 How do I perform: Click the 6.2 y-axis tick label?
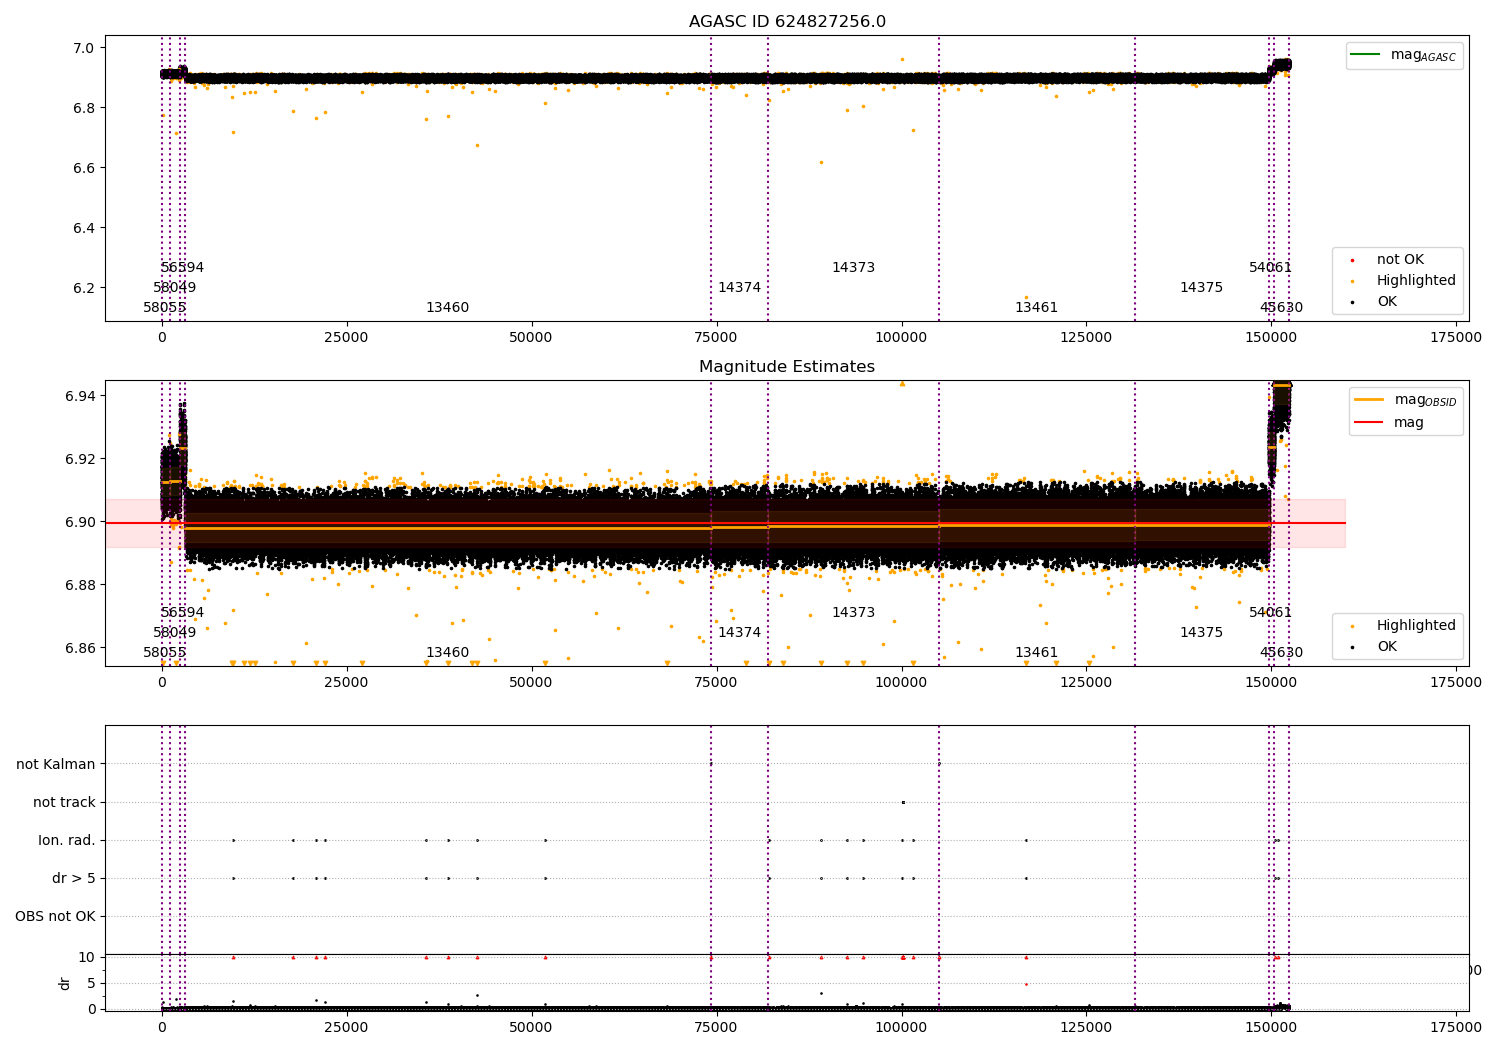coord(84,288)
